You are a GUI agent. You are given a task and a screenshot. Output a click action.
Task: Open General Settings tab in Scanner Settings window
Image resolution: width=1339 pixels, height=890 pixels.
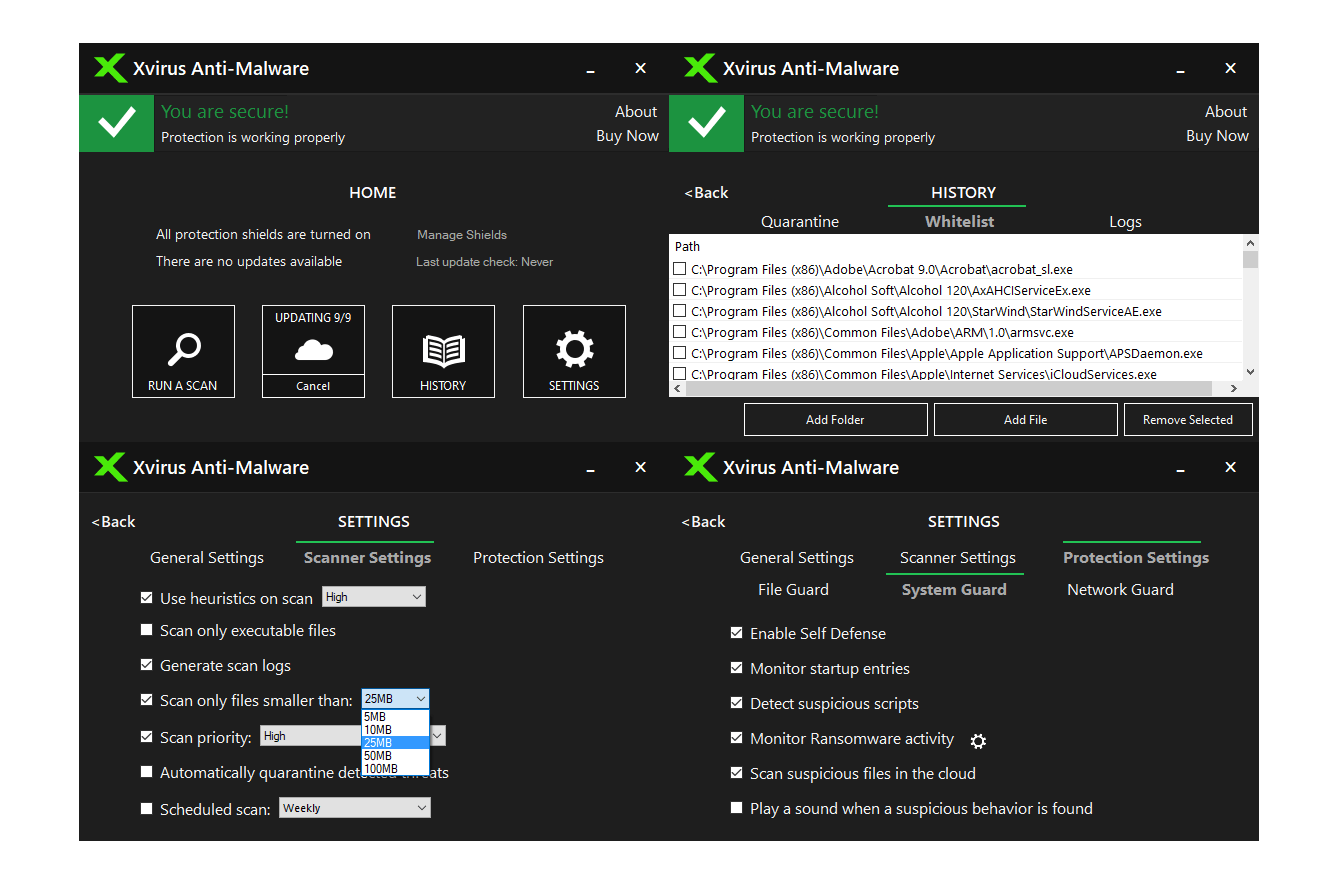click(x=207, y=558)
